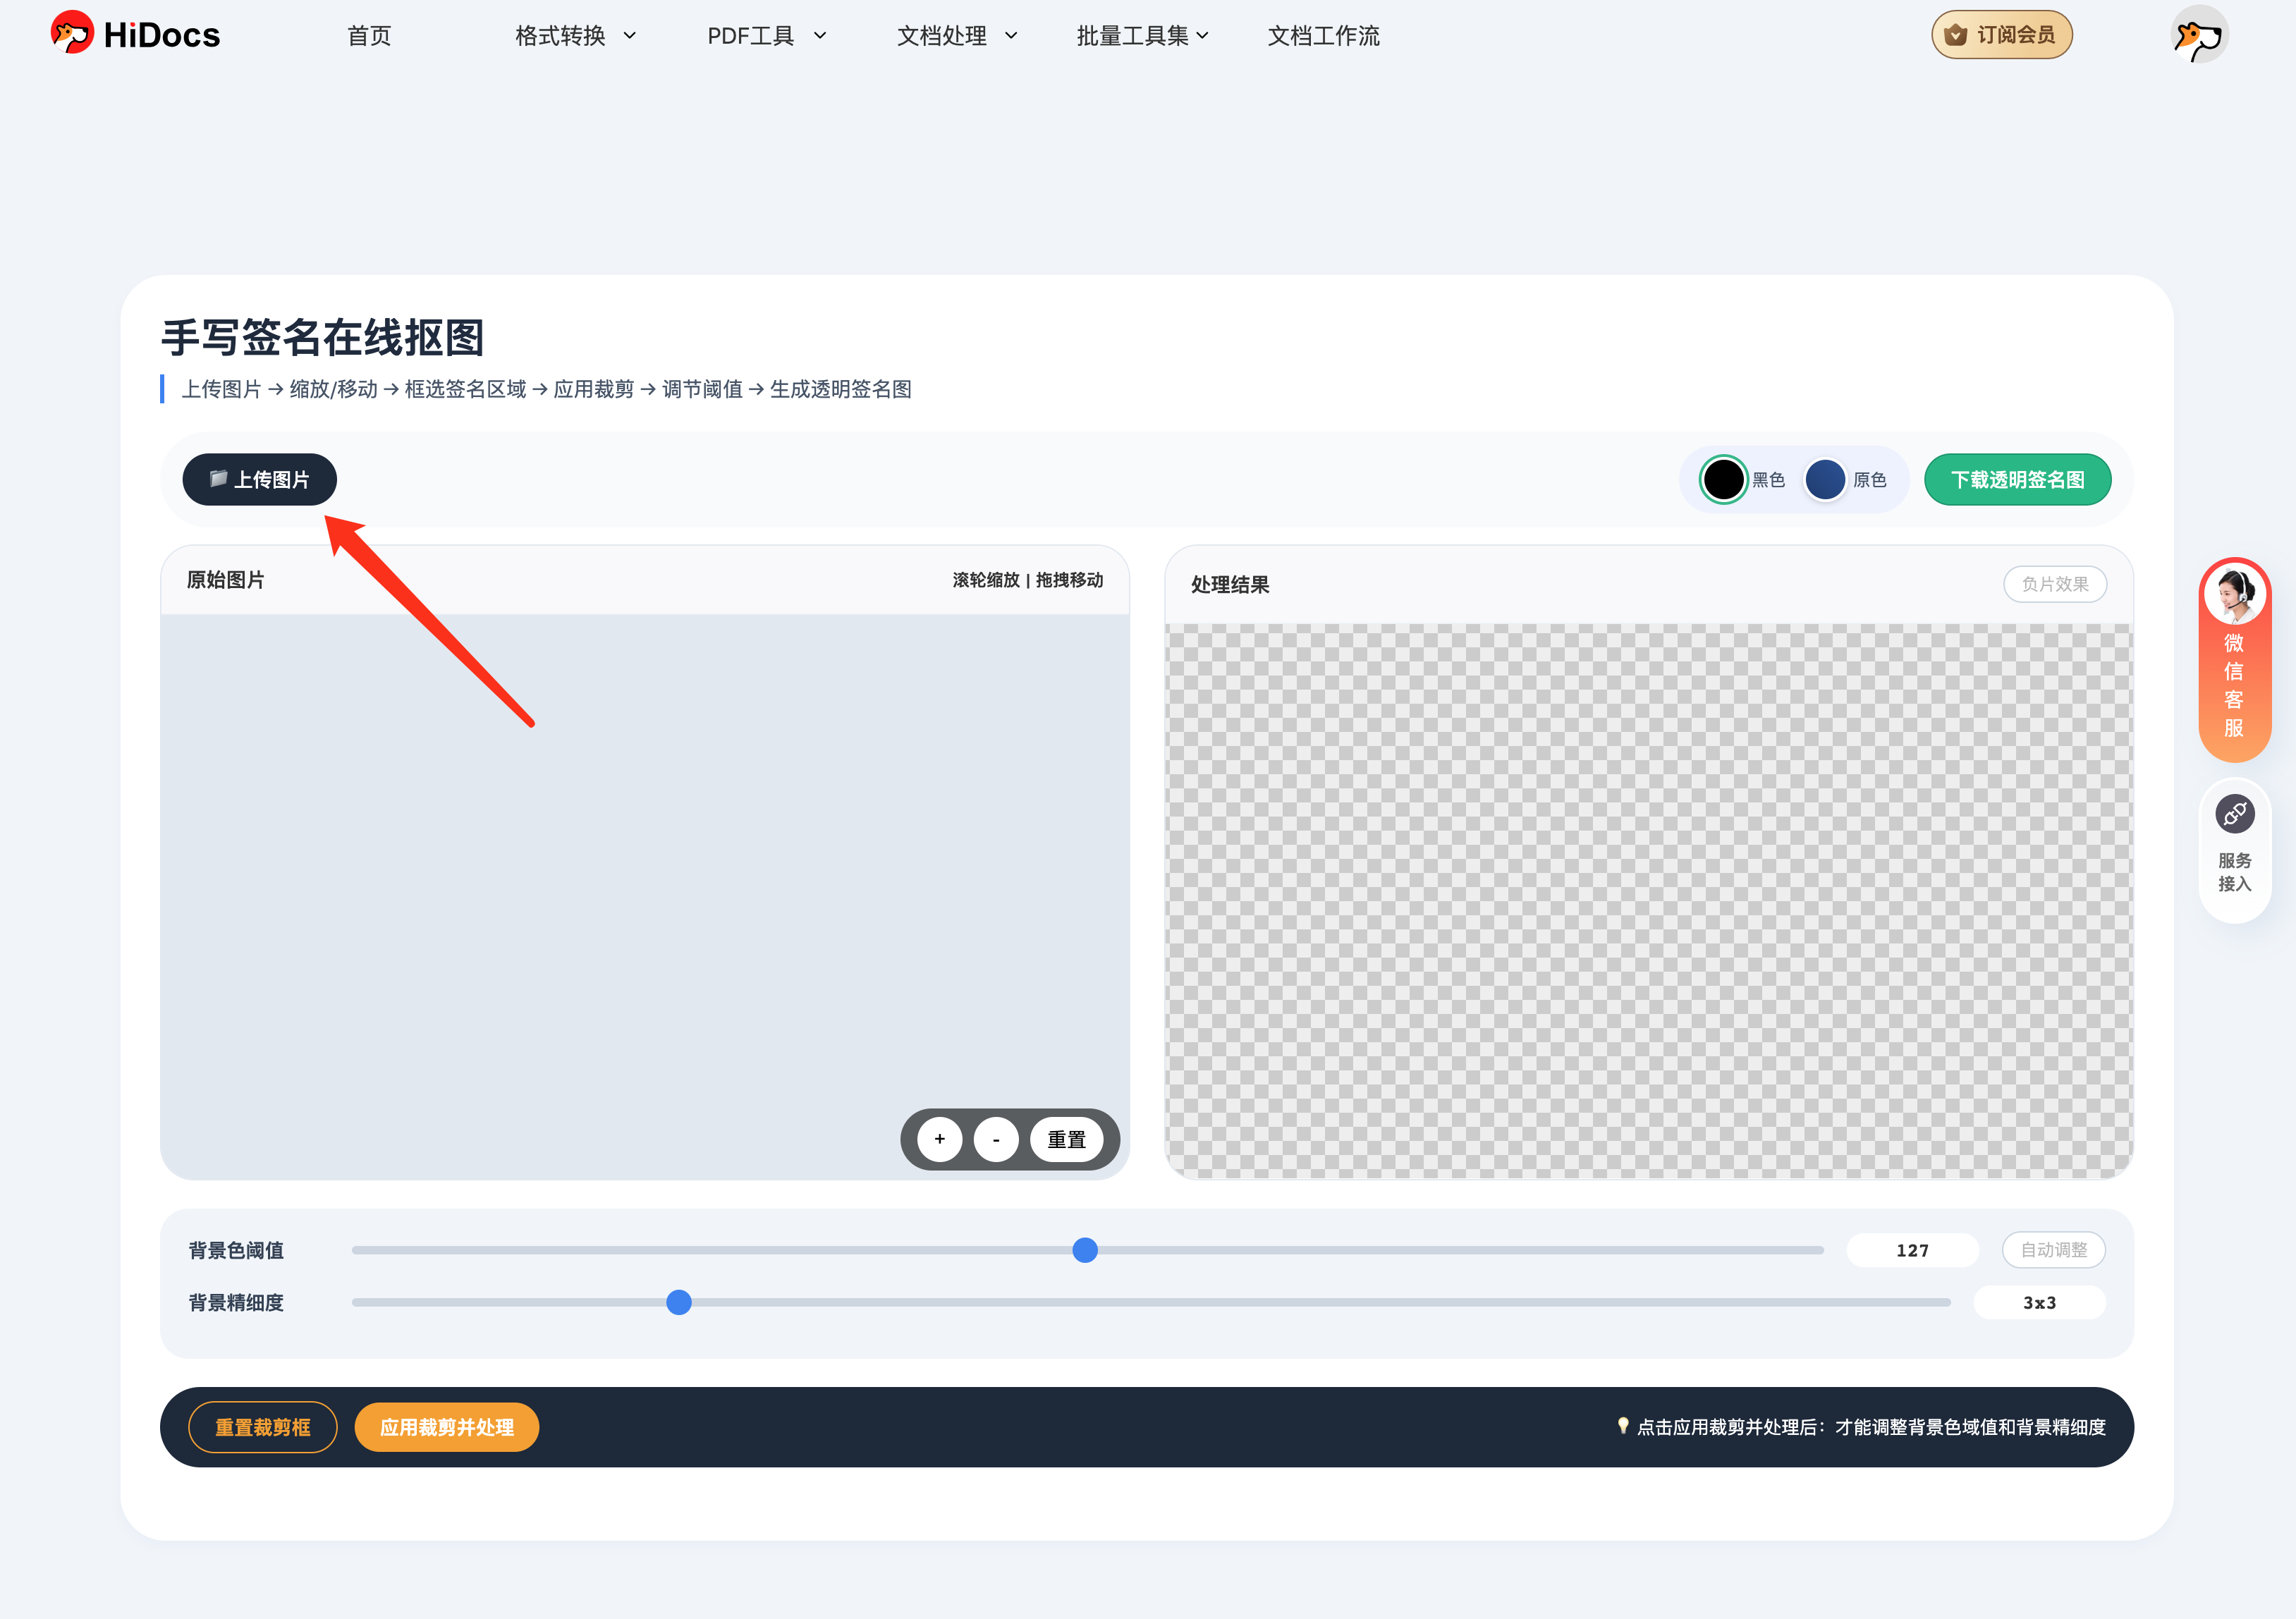Zoom in with the plus button
This screenshot has height=1619, width=2296.
point(939,1139)
